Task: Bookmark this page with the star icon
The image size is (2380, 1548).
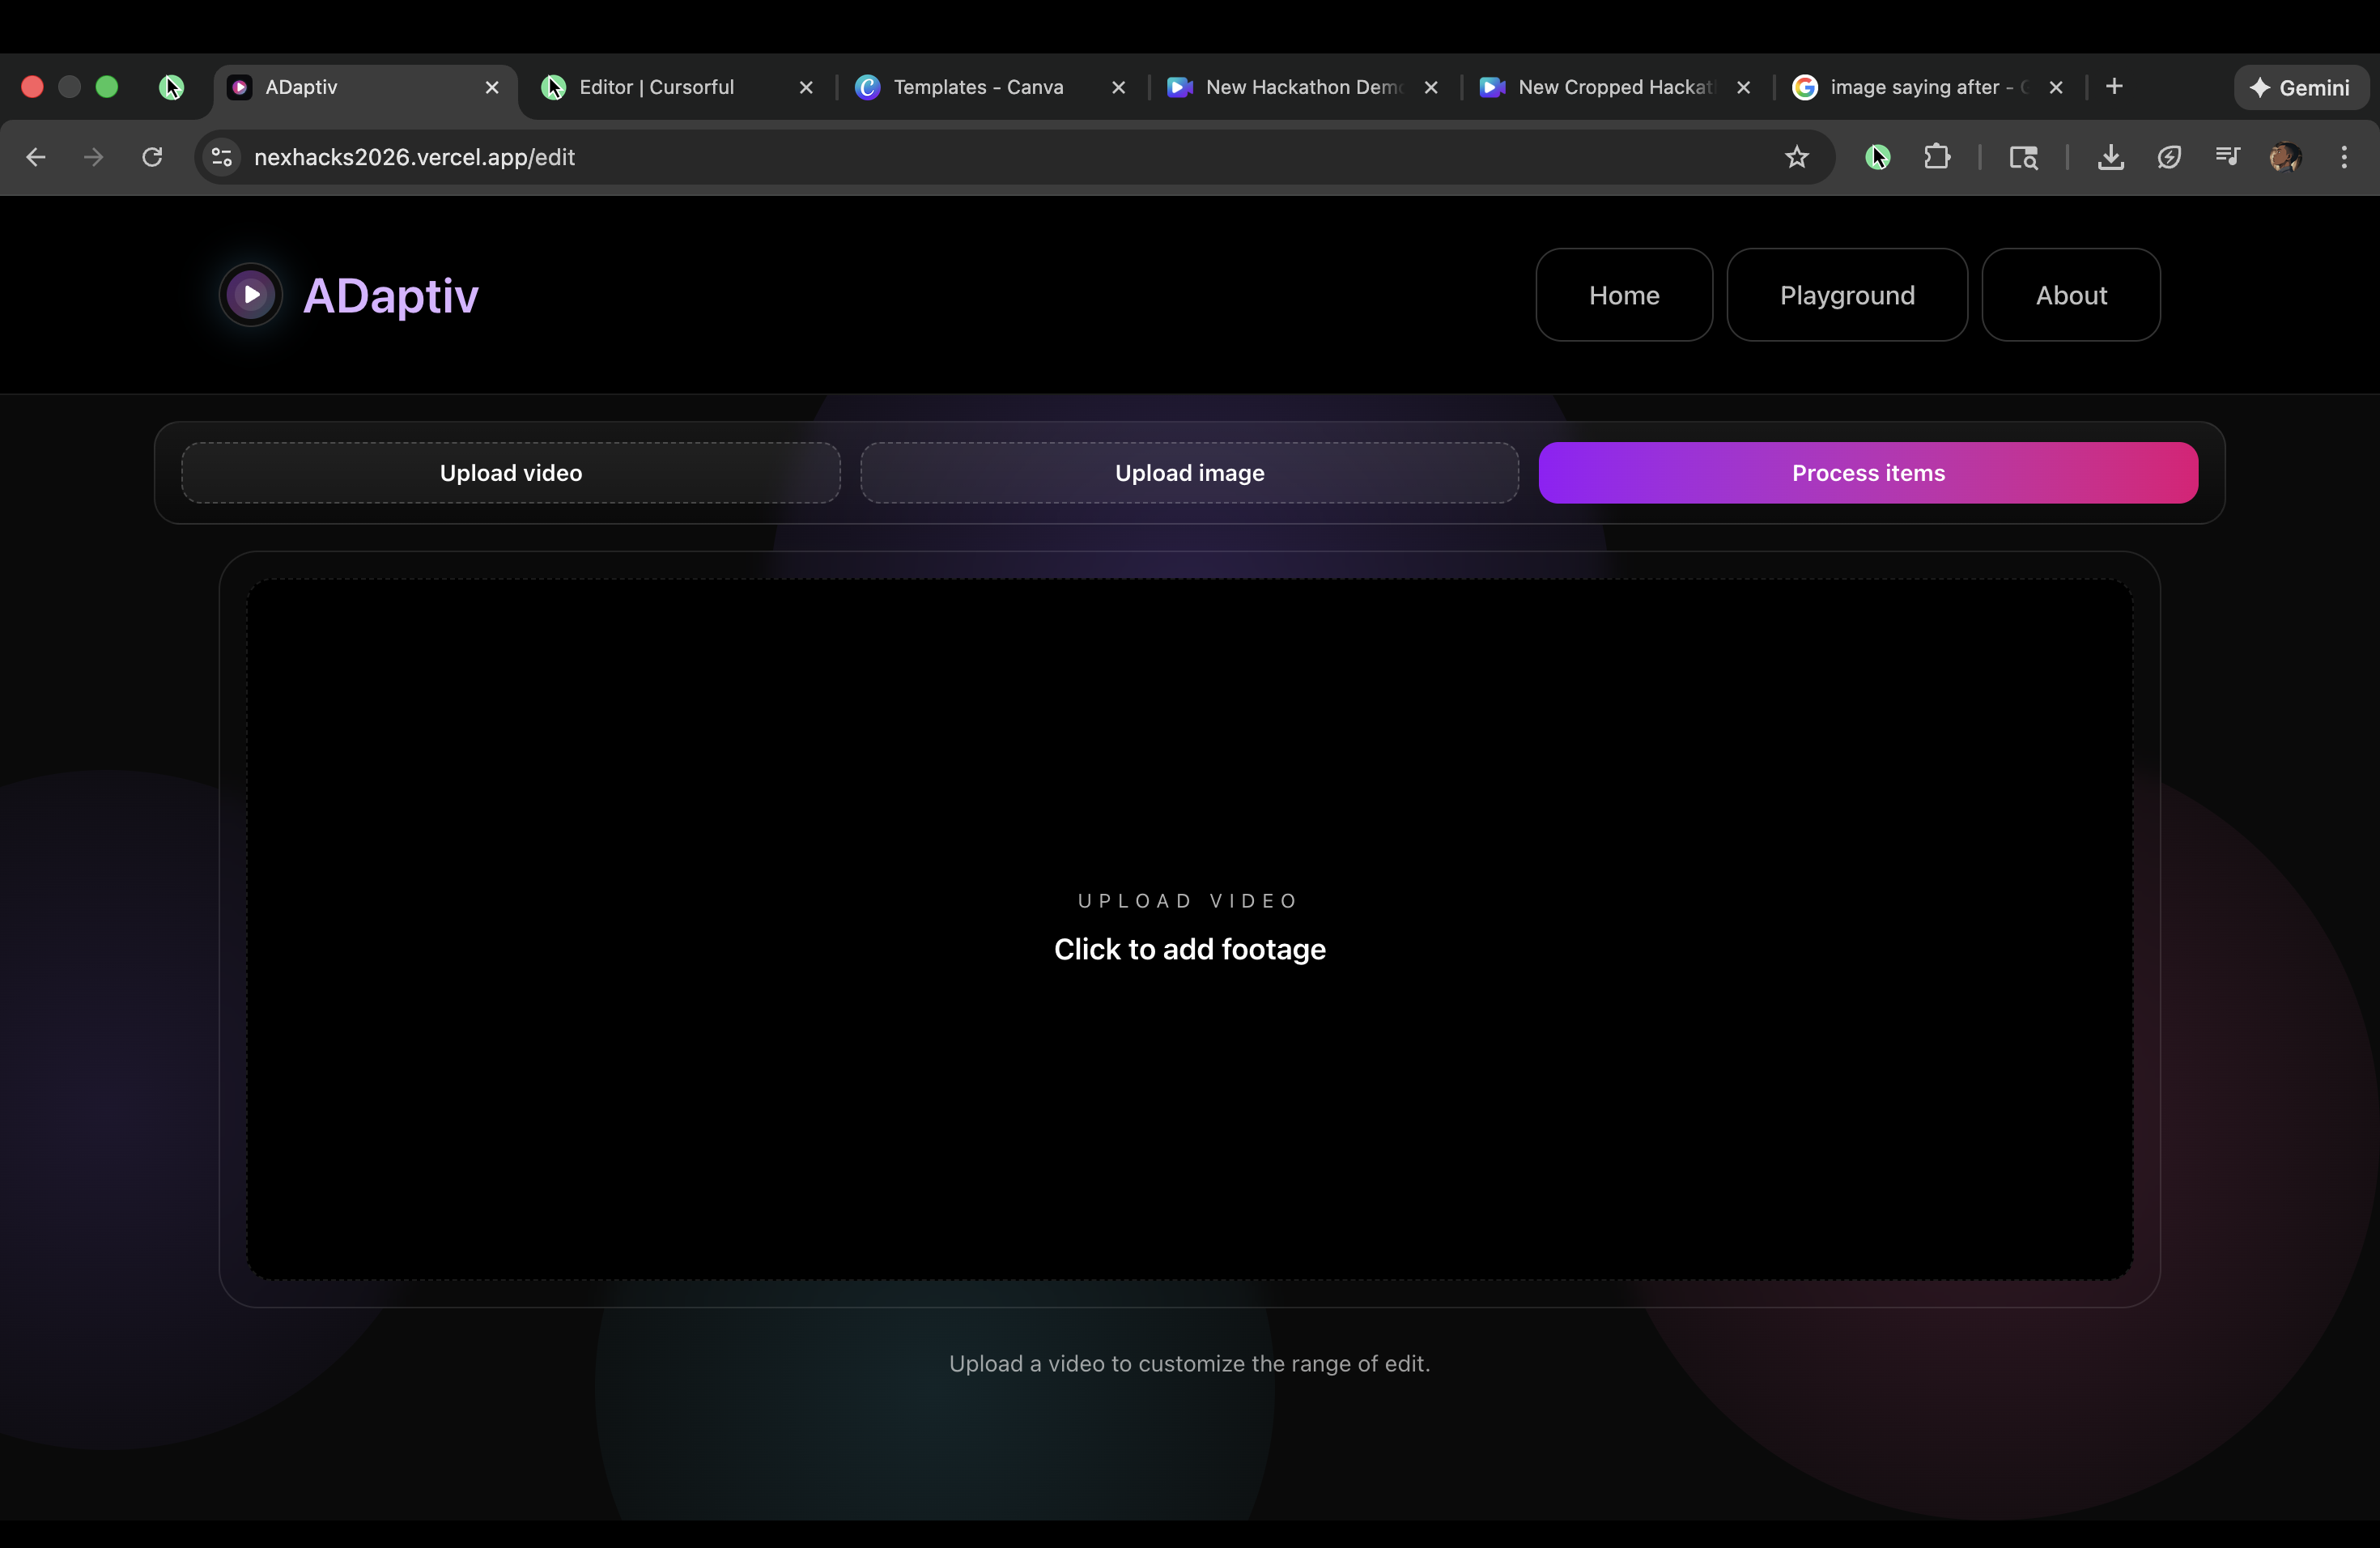Action: (1797, 157)
